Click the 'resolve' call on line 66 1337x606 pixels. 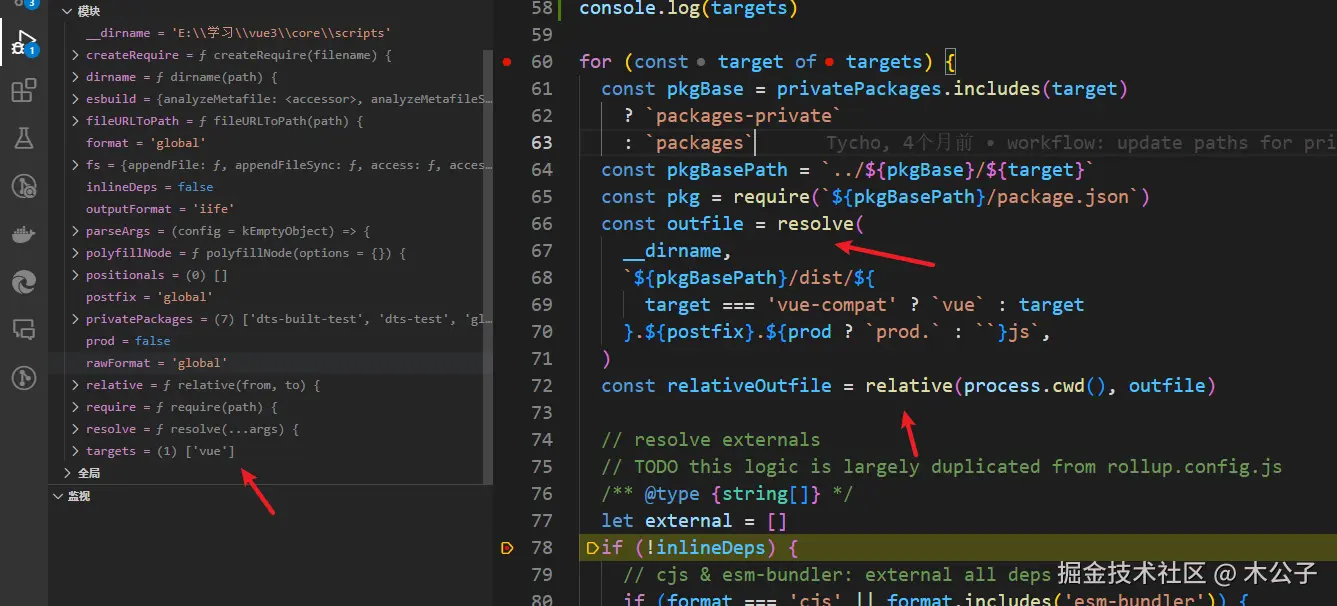point(815,224)
